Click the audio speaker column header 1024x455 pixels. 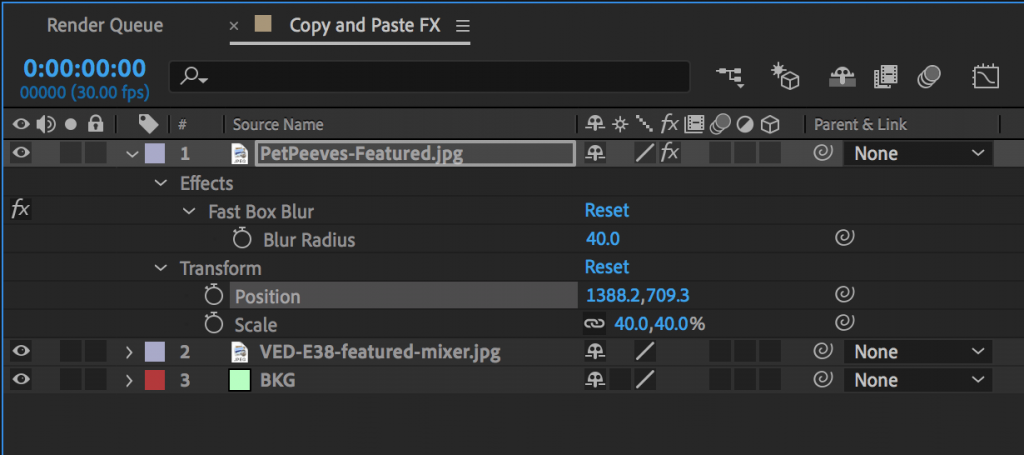click(x=46, y=123)
